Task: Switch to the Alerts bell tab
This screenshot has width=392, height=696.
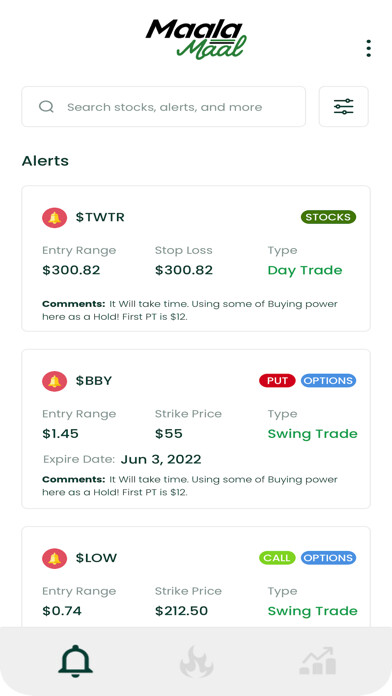Action: click(x=75, y=661)
